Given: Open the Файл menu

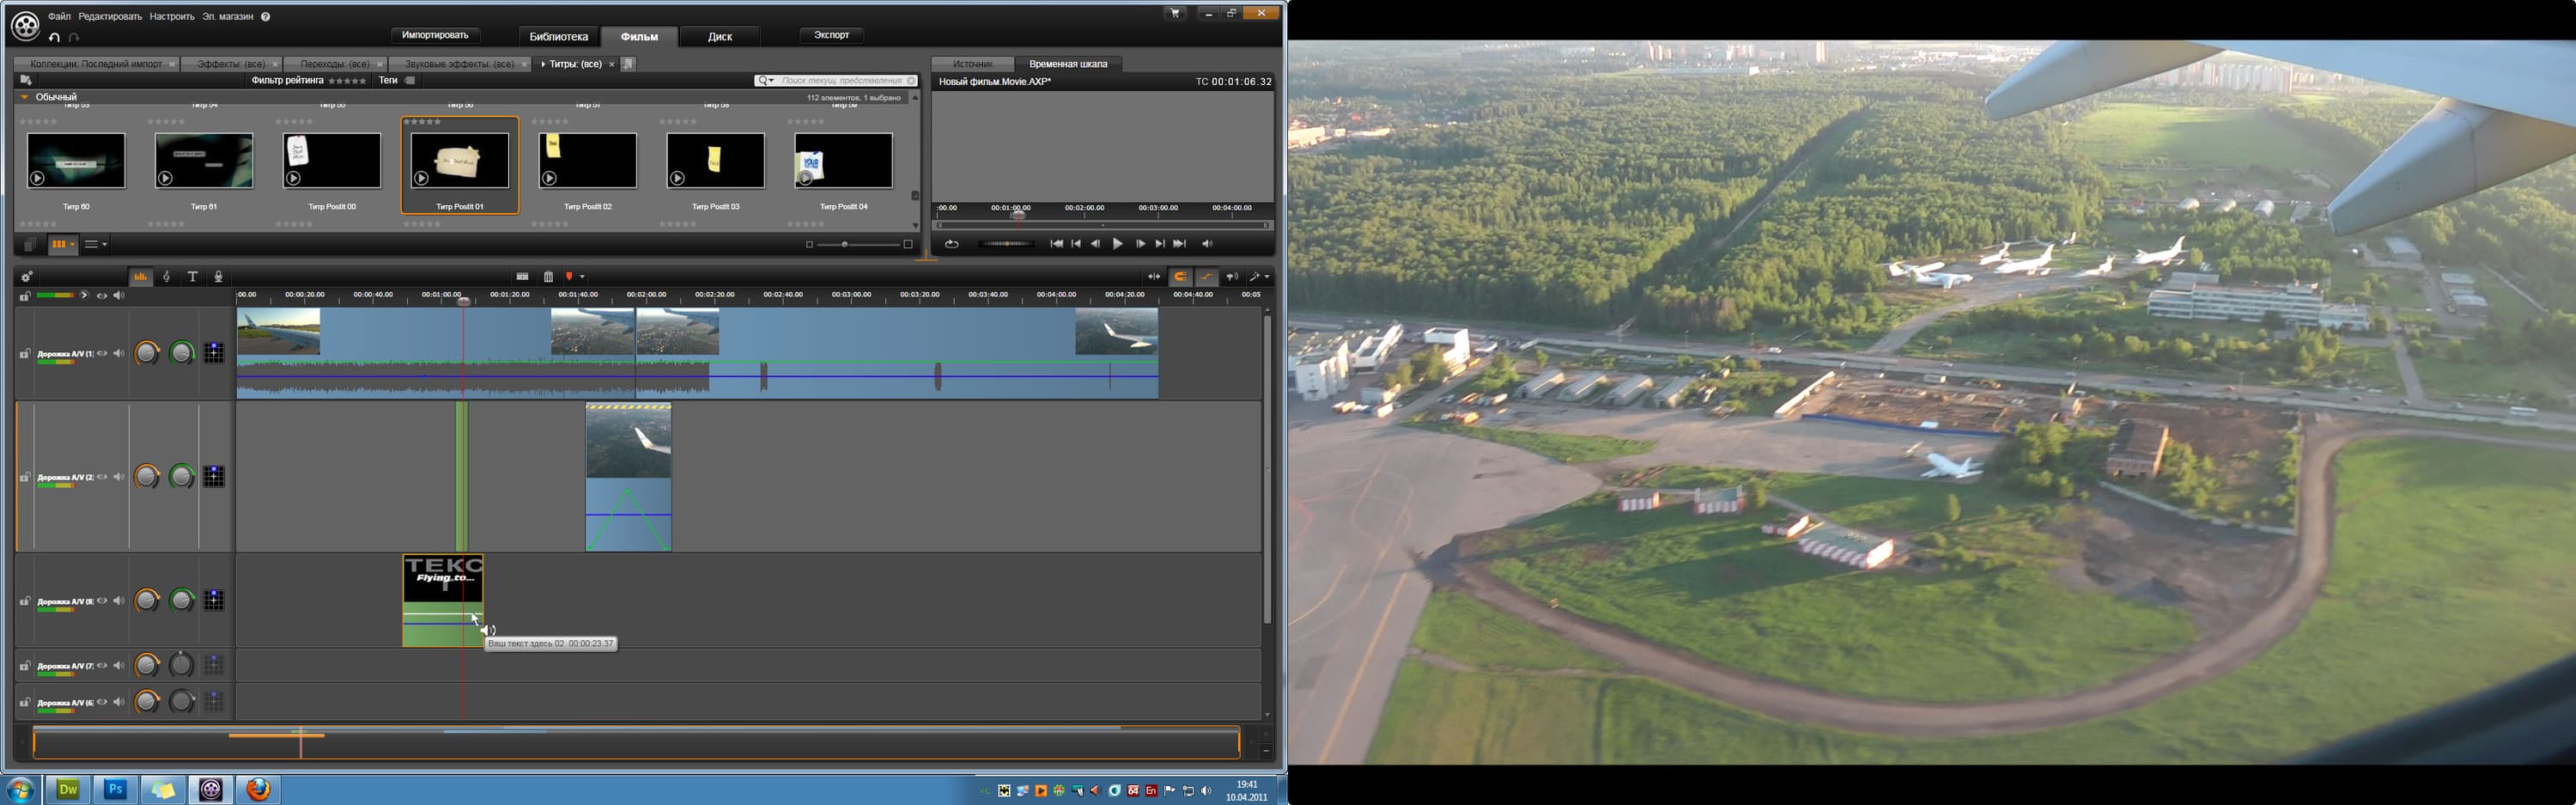Looking at the screenshot, I should pos(59,17).
